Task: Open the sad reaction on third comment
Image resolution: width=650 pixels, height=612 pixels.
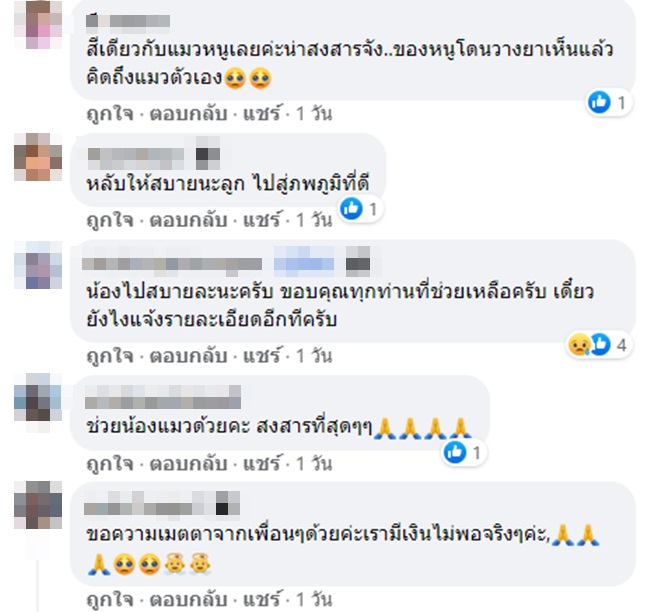Action: click(579, 344)
